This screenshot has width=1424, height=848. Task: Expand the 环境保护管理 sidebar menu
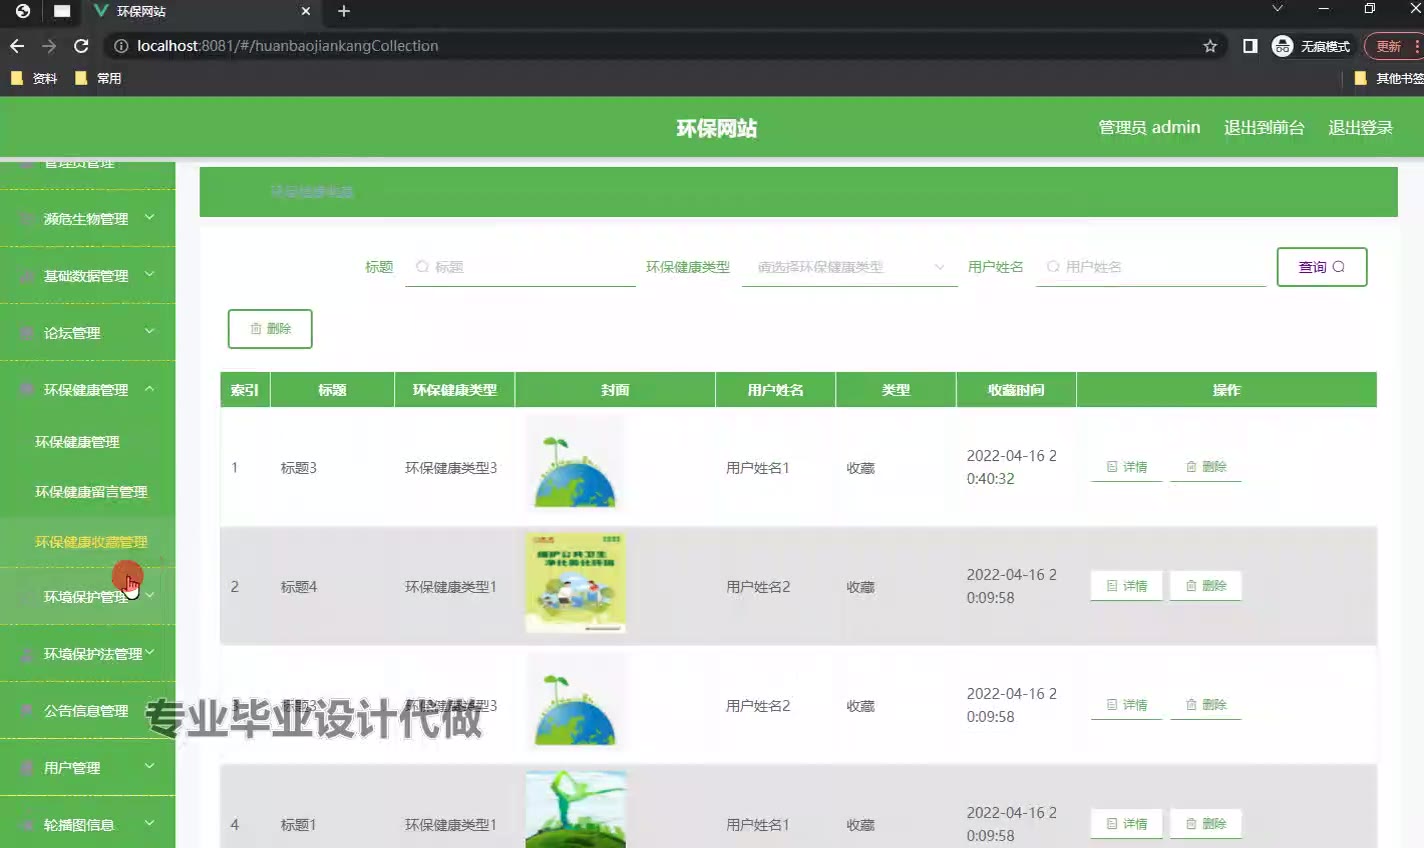88,596
